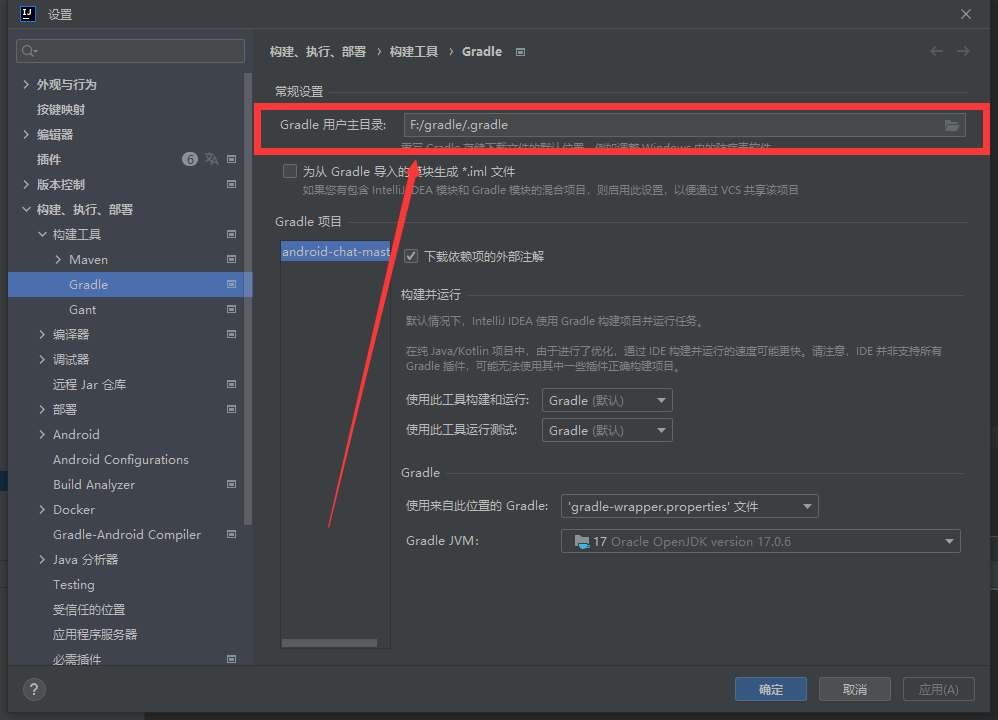The height and width of the screenshot is (720, 998).
Task: Click project icon on 远程 Jar 仓库 row
Action: pyautogui.click(x=232, y=384)
